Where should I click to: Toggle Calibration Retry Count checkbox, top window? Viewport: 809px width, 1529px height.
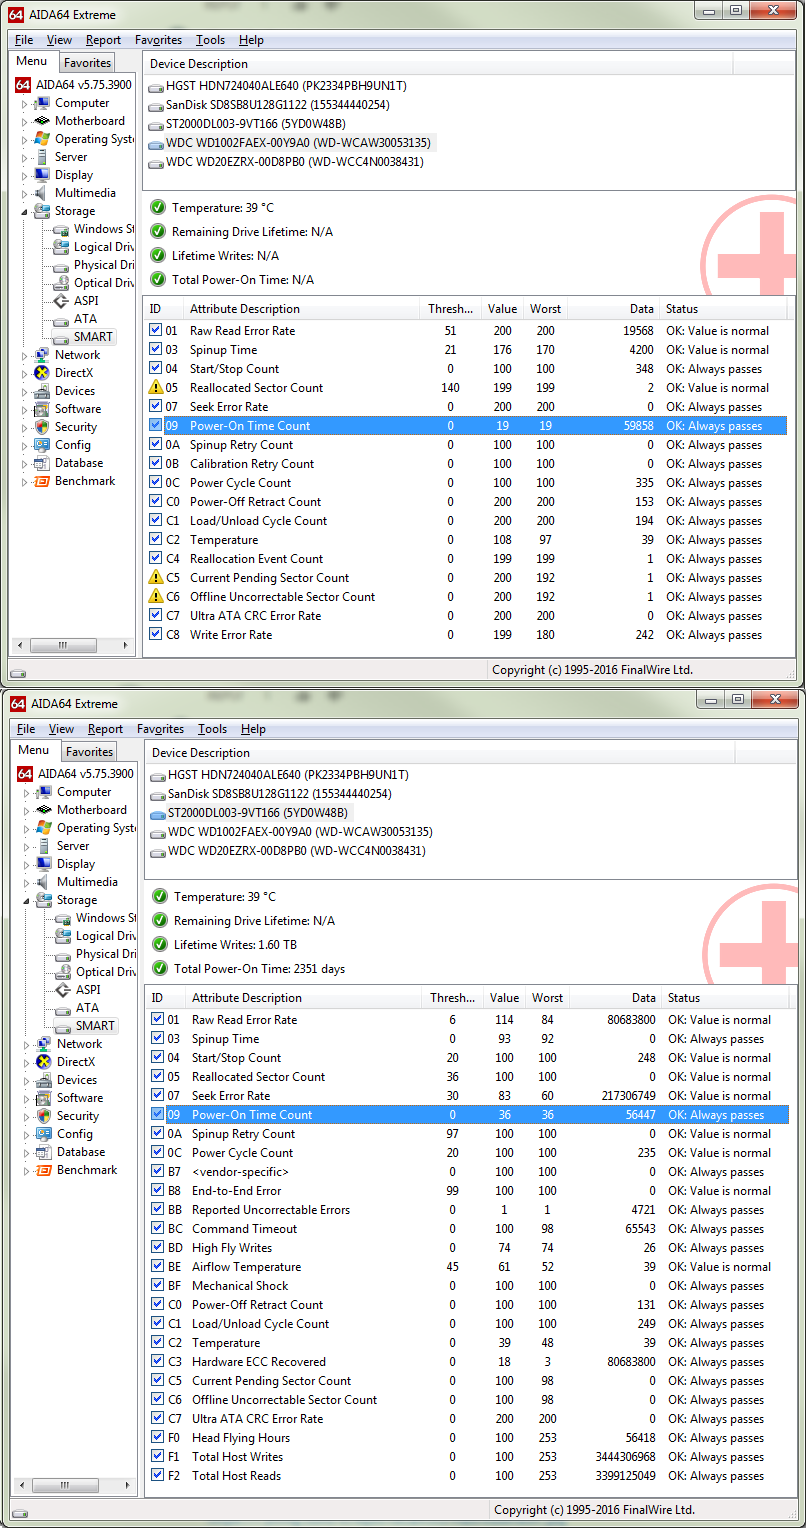155,464
